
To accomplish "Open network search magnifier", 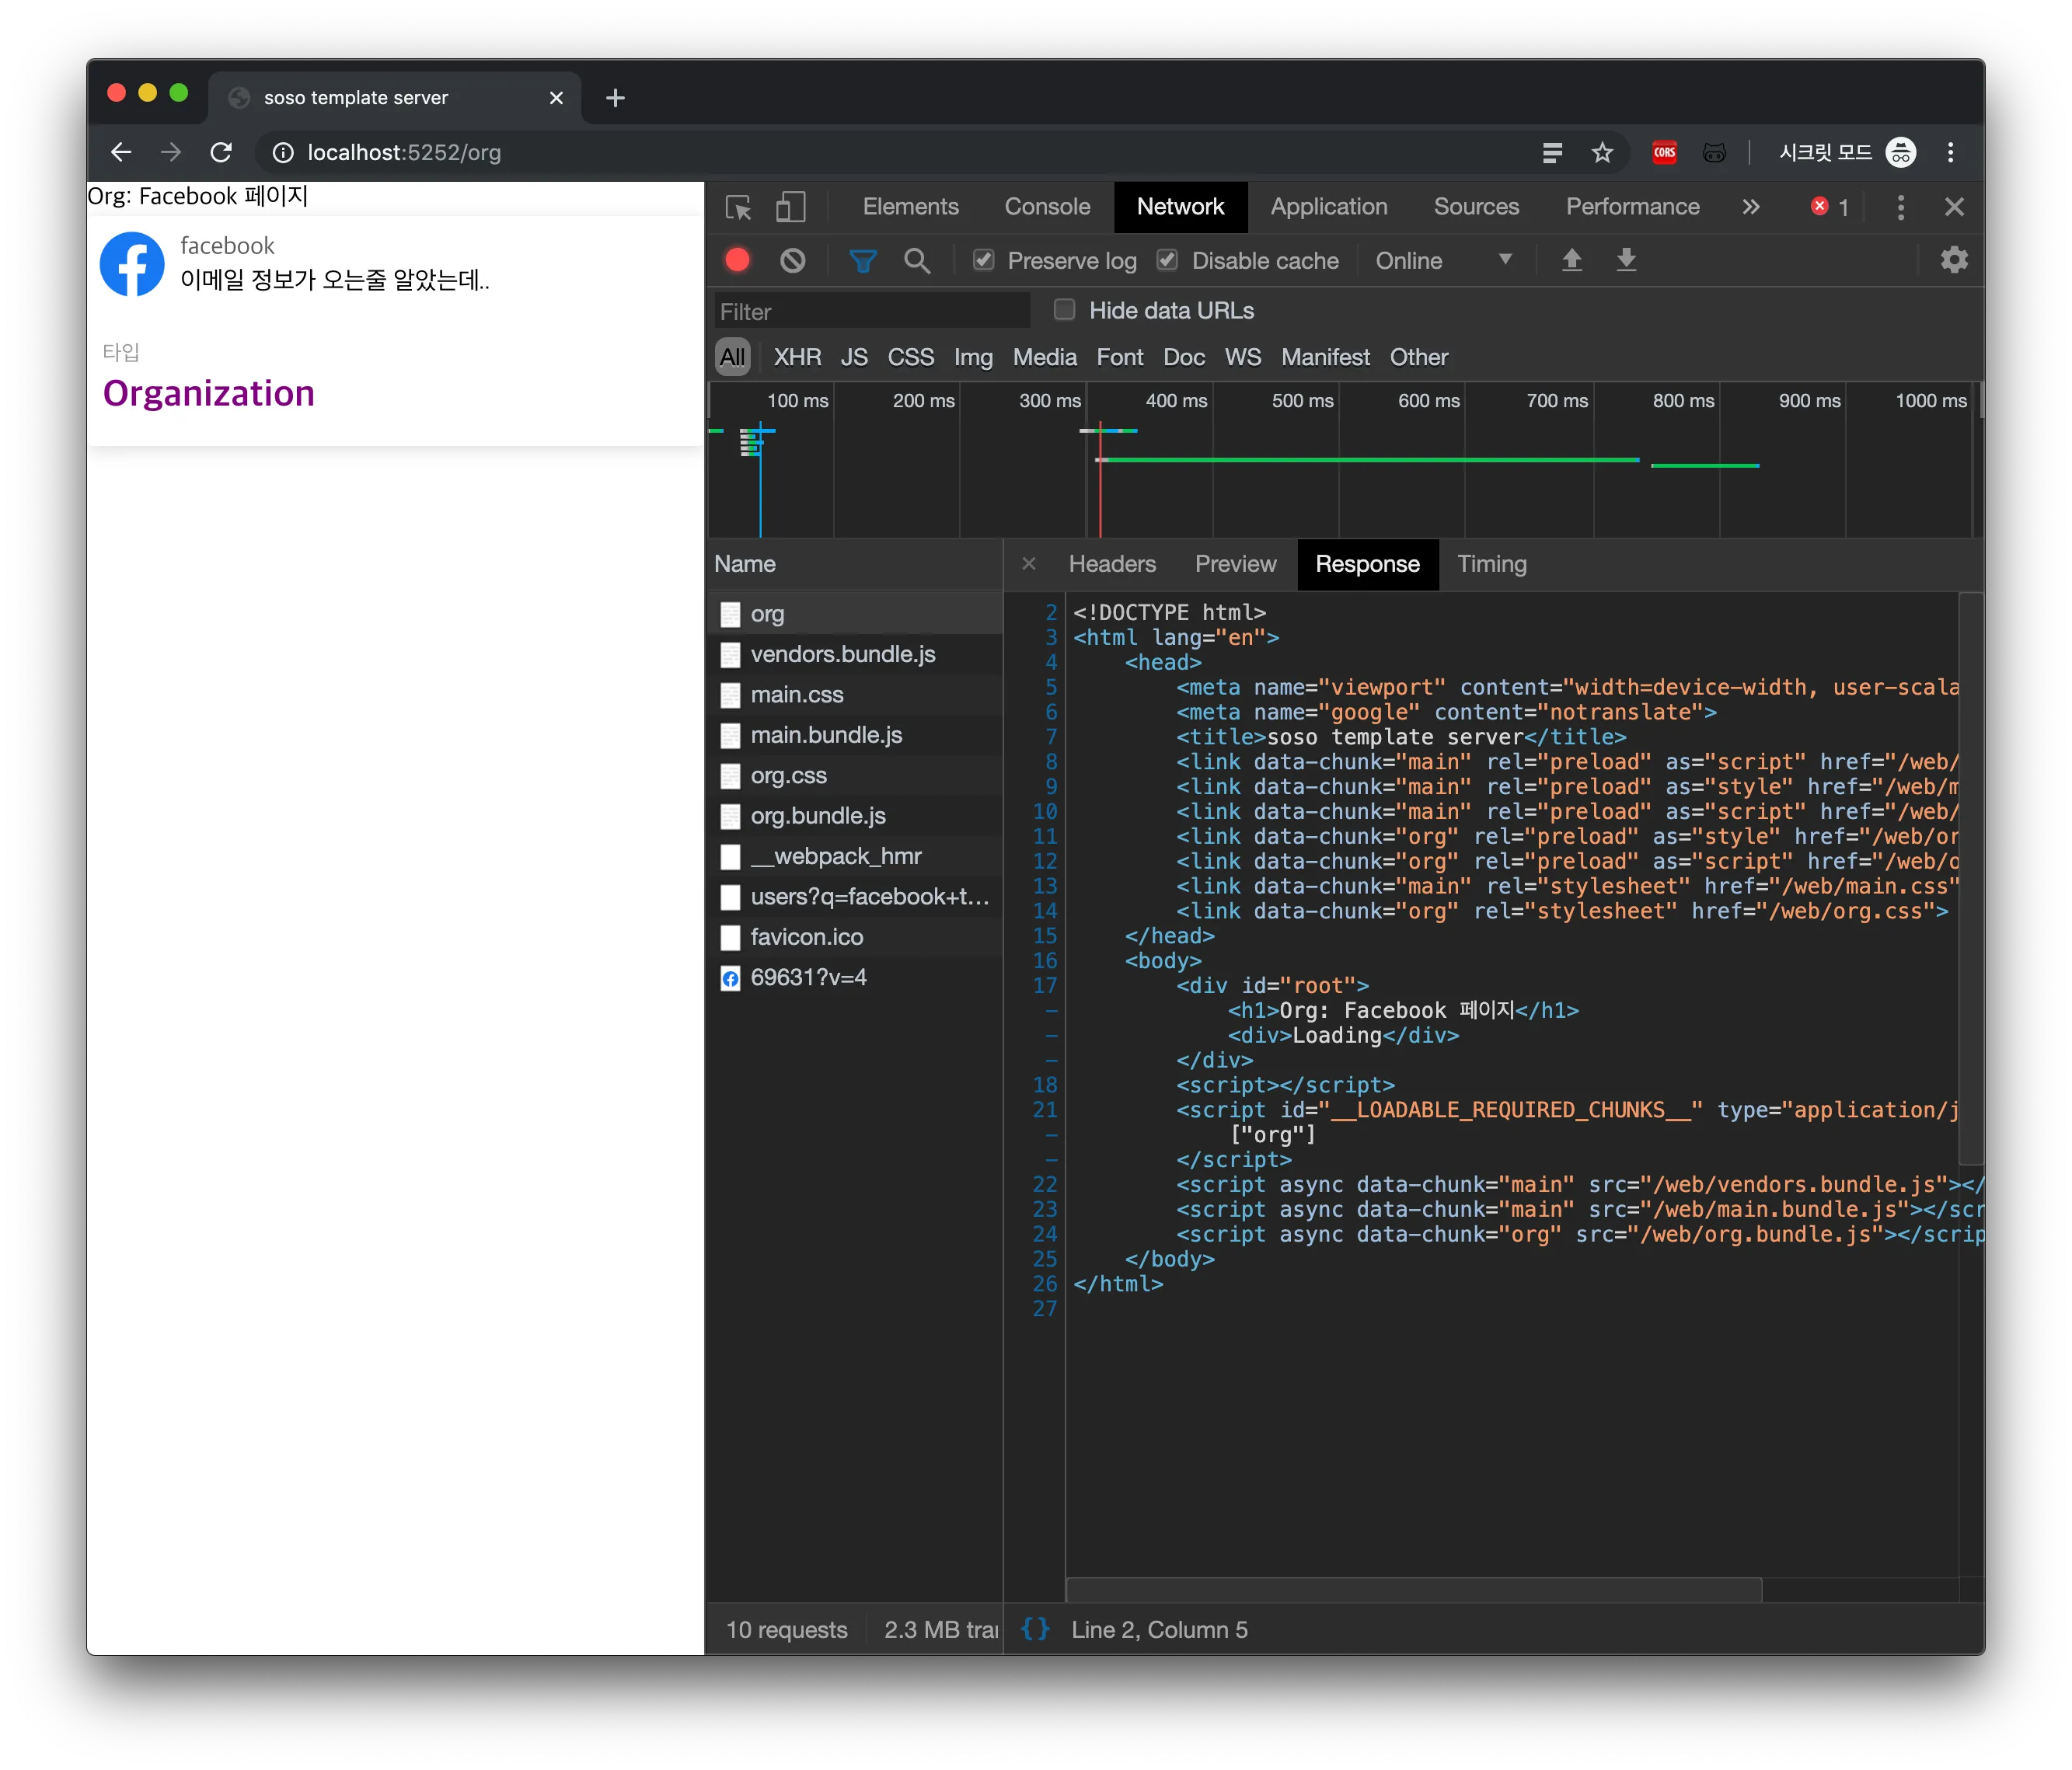I will click(917, 260).
